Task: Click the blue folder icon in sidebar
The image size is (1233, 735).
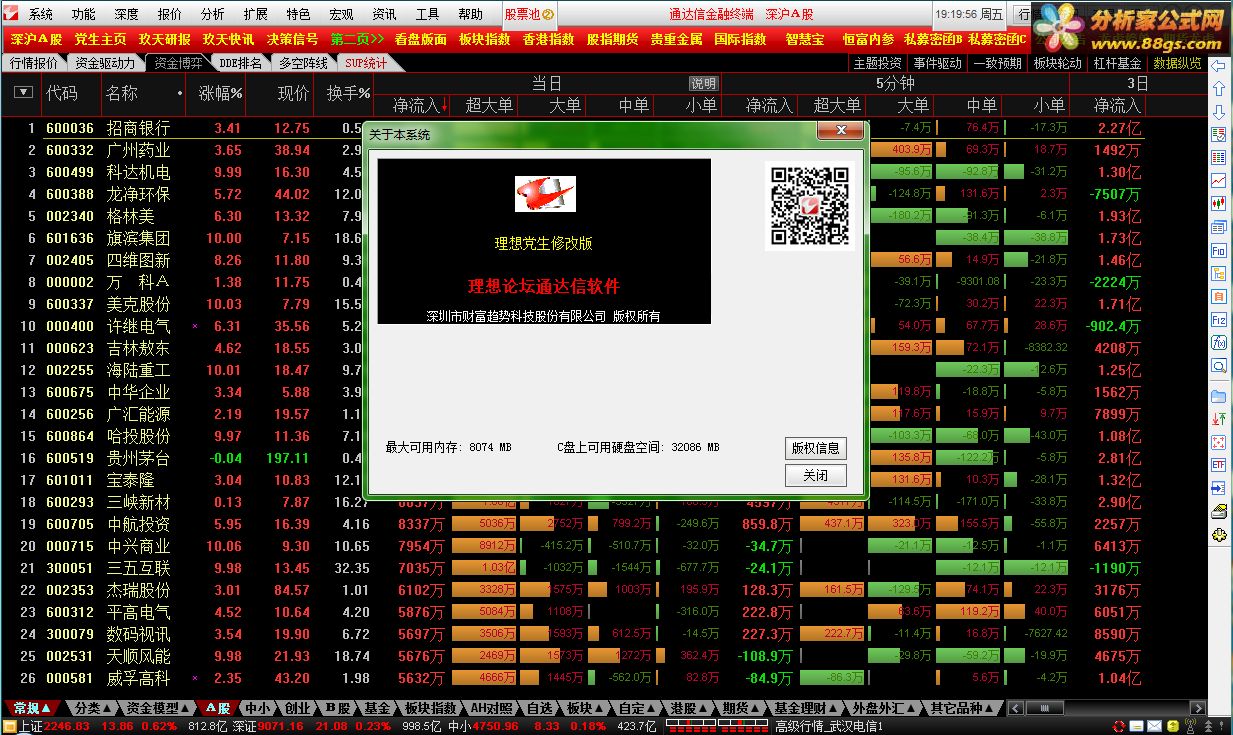Action: [x=1218, y=396]
